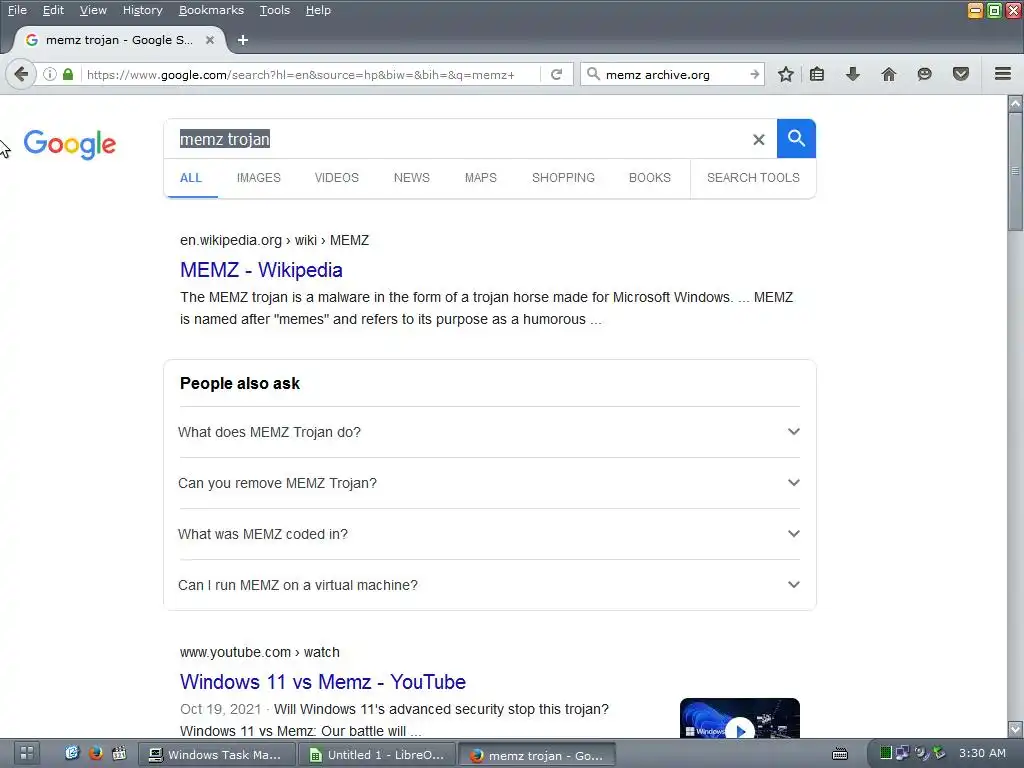
Task: Play the Windows 11 vs Memz video thumbnail
Action: click(740, 718)
